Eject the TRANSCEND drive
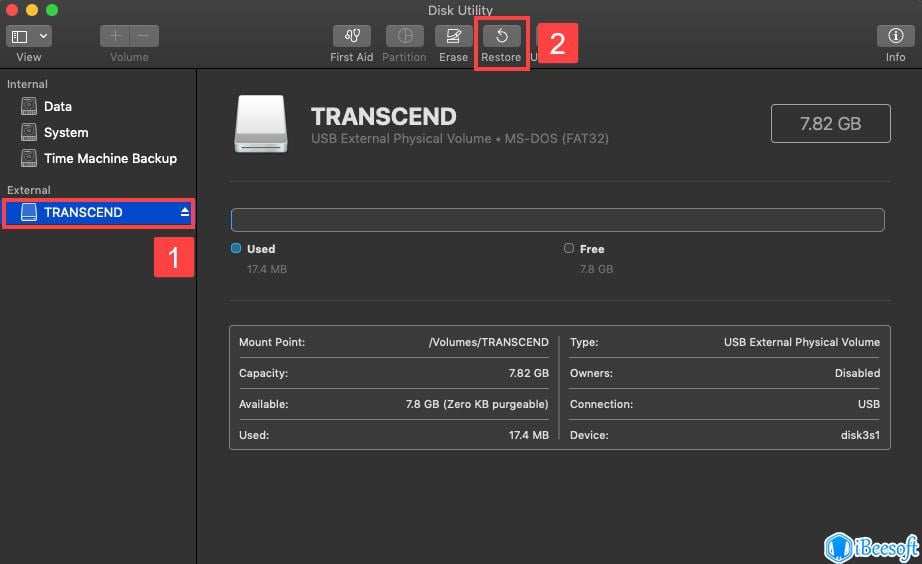 point(185,212)
